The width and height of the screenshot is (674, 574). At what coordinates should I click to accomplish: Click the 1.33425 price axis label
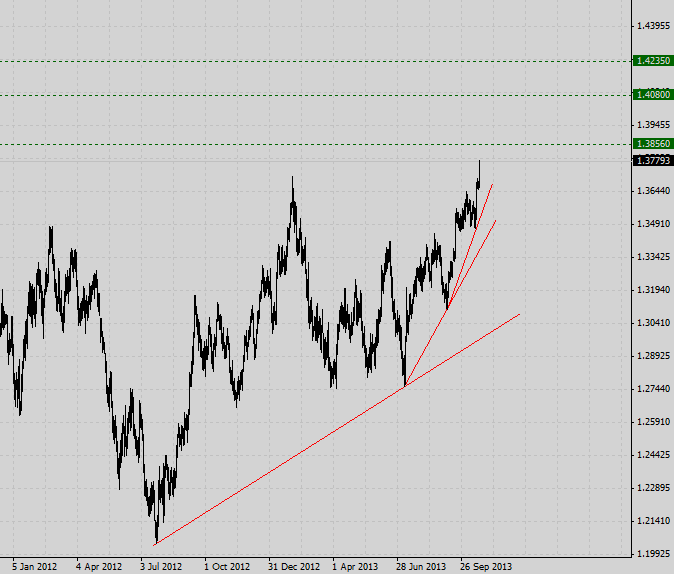(x=653, y=257)
